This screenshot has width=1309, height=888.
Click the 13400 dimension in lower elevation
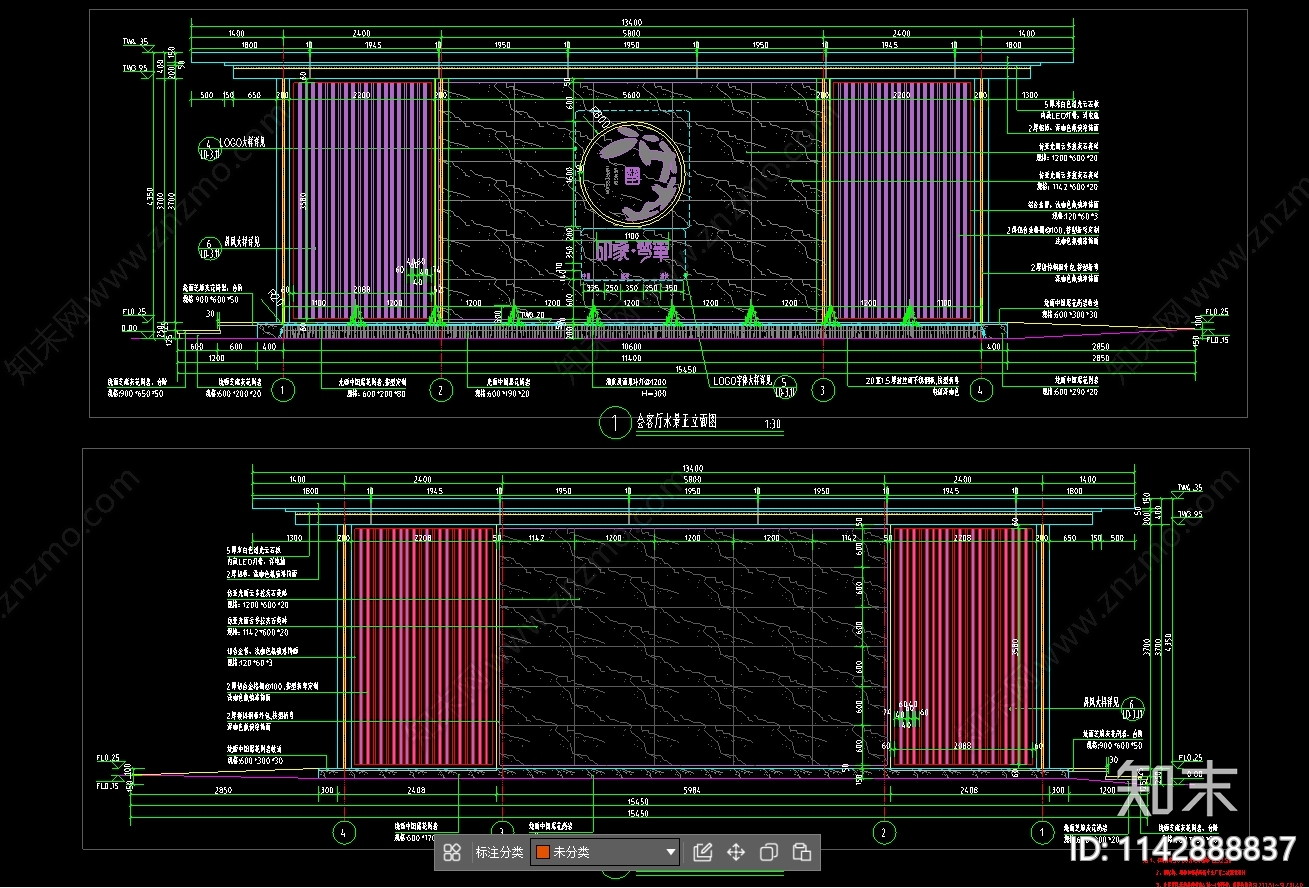click(x=692, y=467)
